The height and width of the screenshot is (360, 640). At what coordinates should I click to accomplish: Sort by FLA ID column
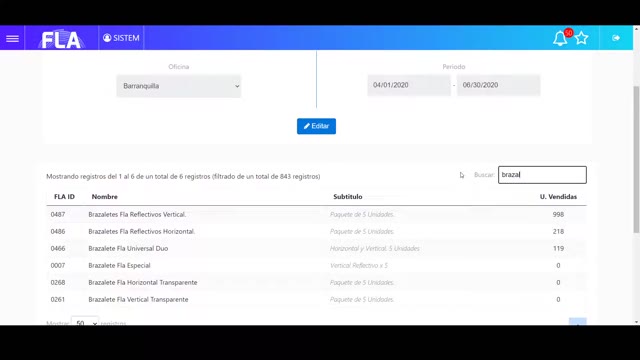[x=64, y=197]
